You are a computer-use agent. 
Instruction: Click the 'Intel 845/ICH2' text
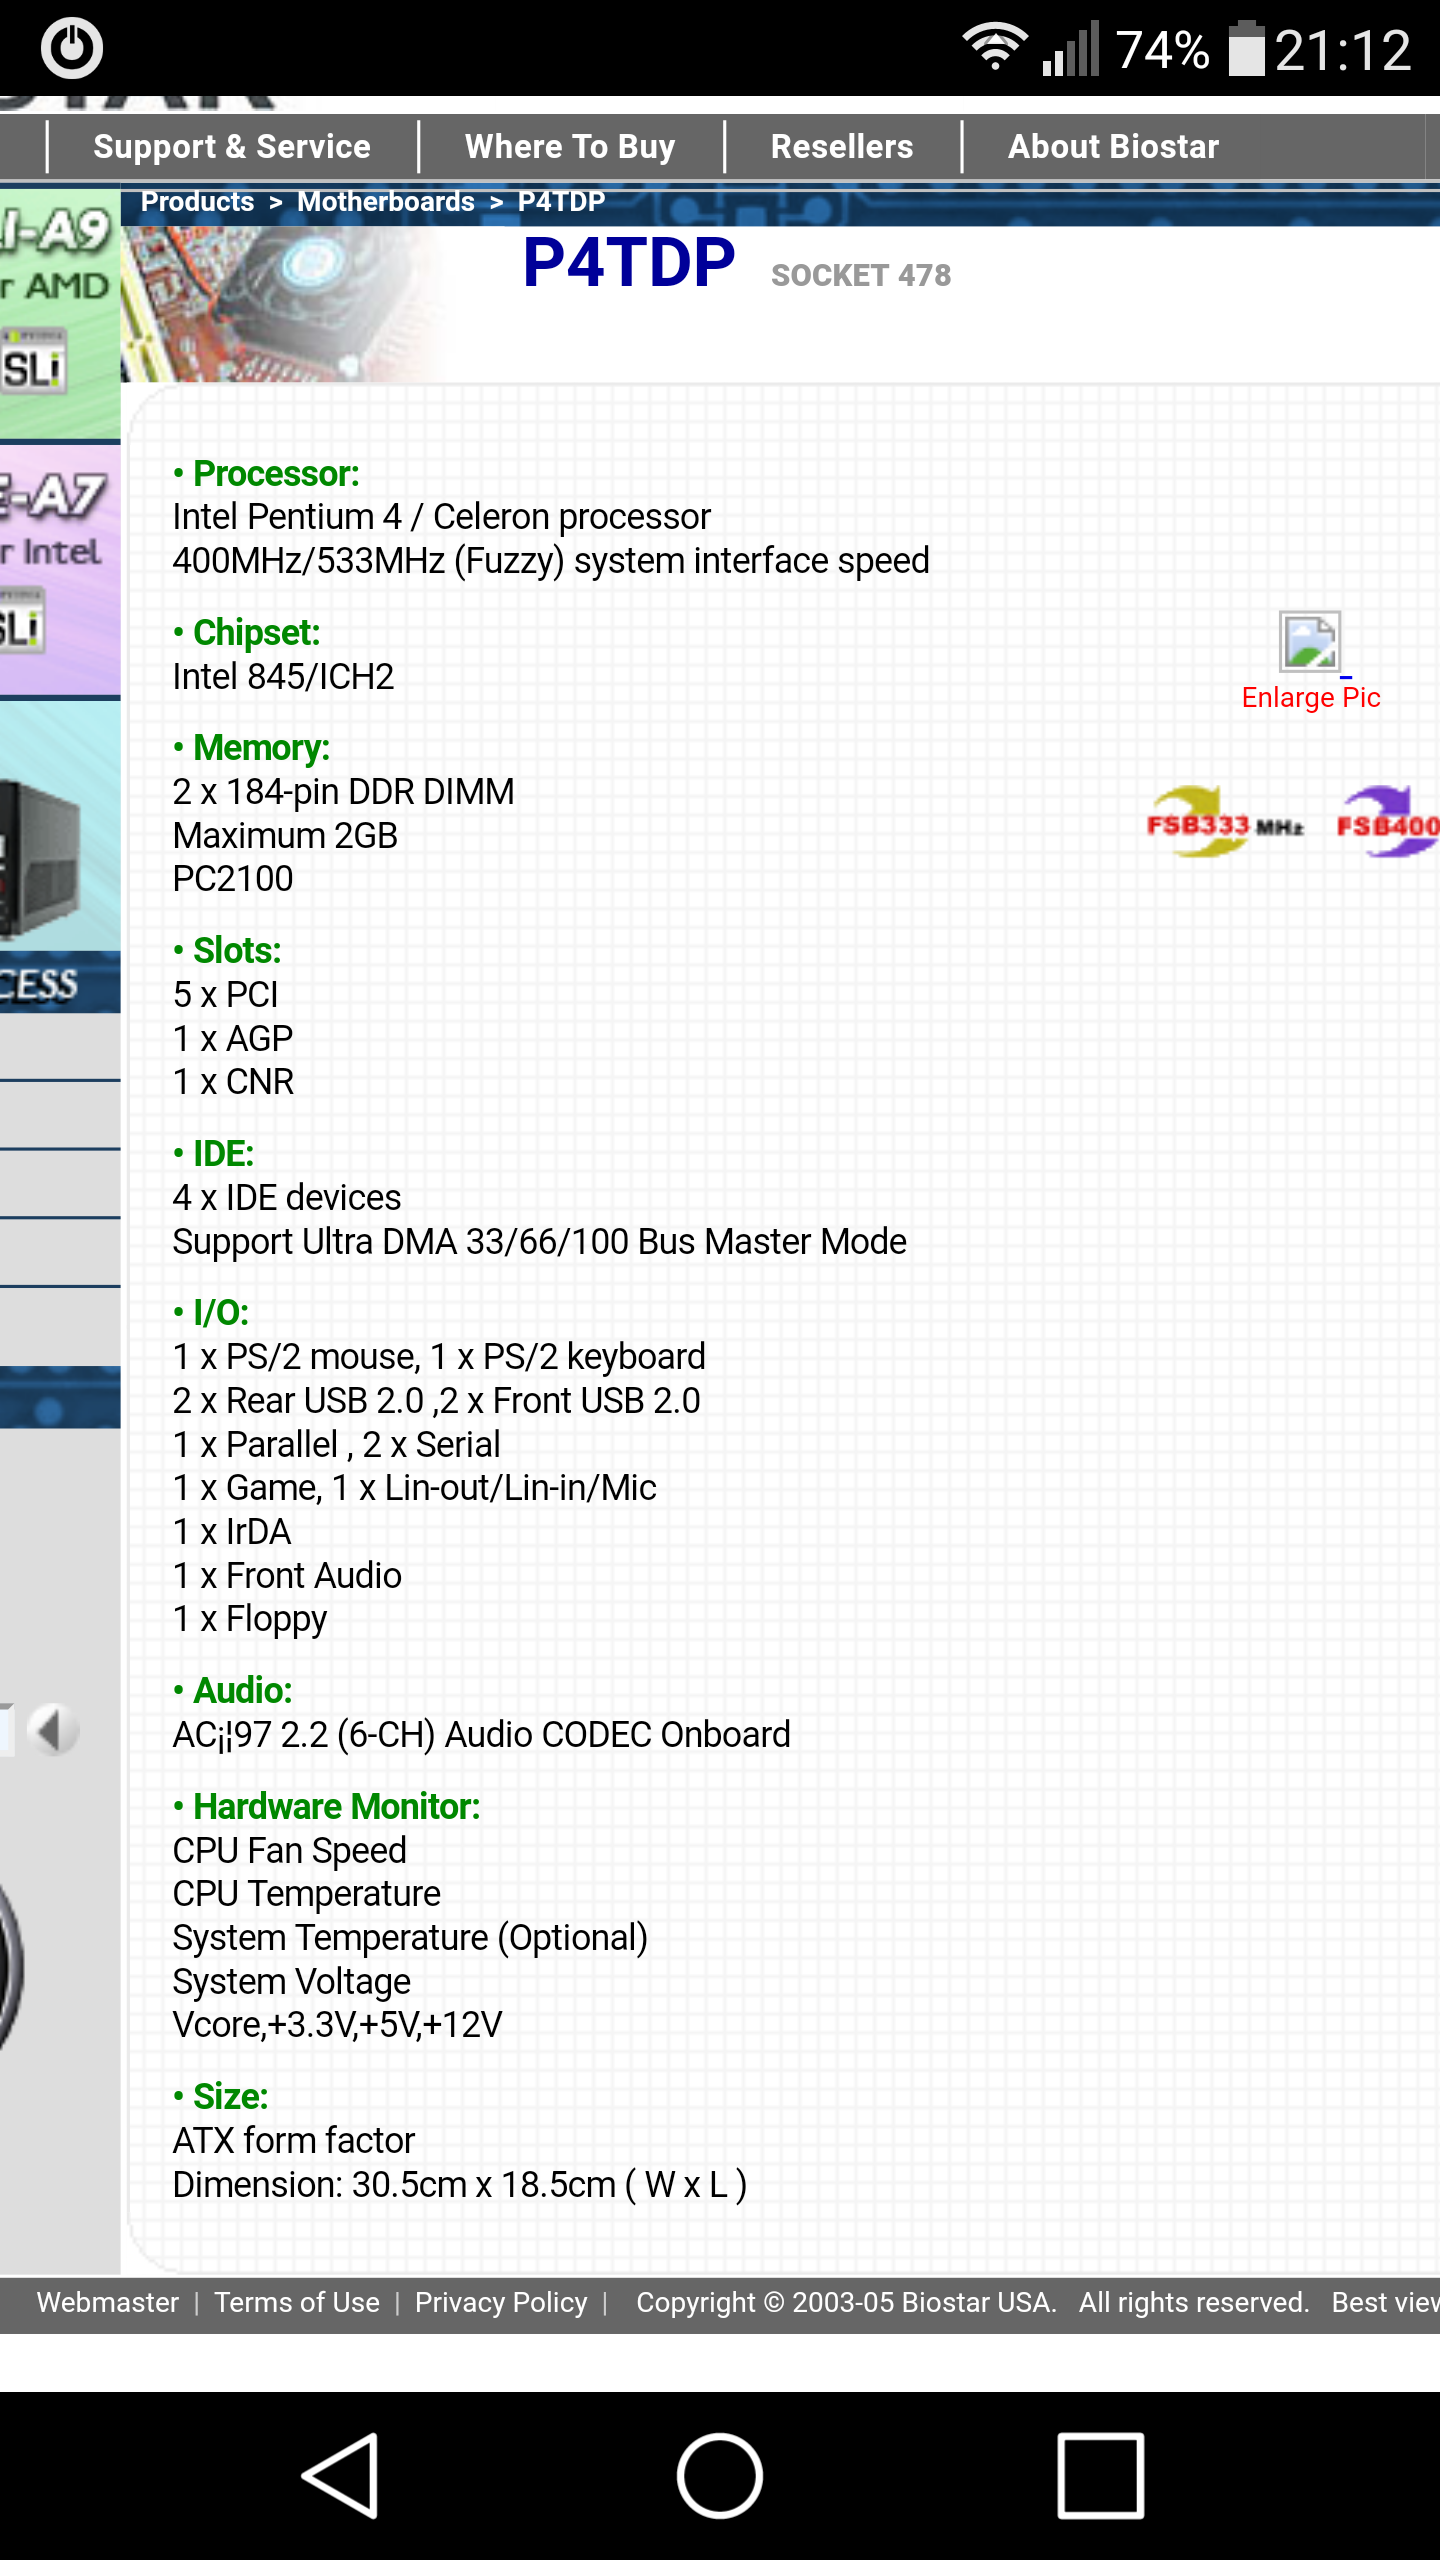pos(283,677)
